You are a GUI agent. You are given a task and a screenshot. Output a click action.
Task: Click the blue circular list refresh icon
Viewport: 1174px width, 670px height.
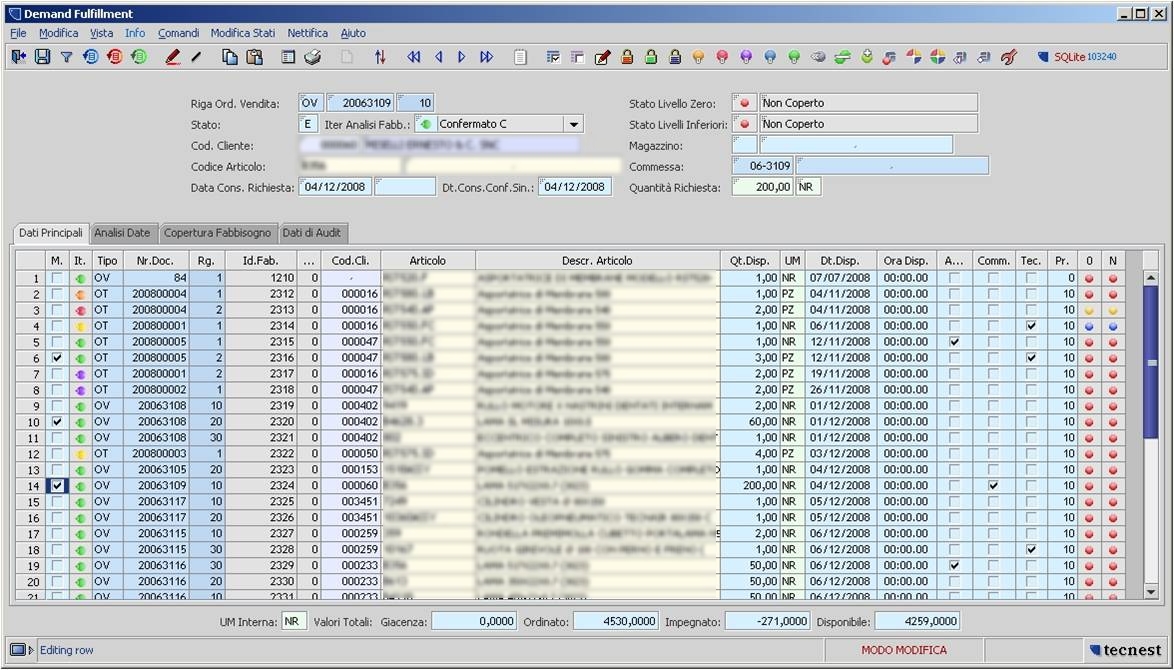point(91,57)
